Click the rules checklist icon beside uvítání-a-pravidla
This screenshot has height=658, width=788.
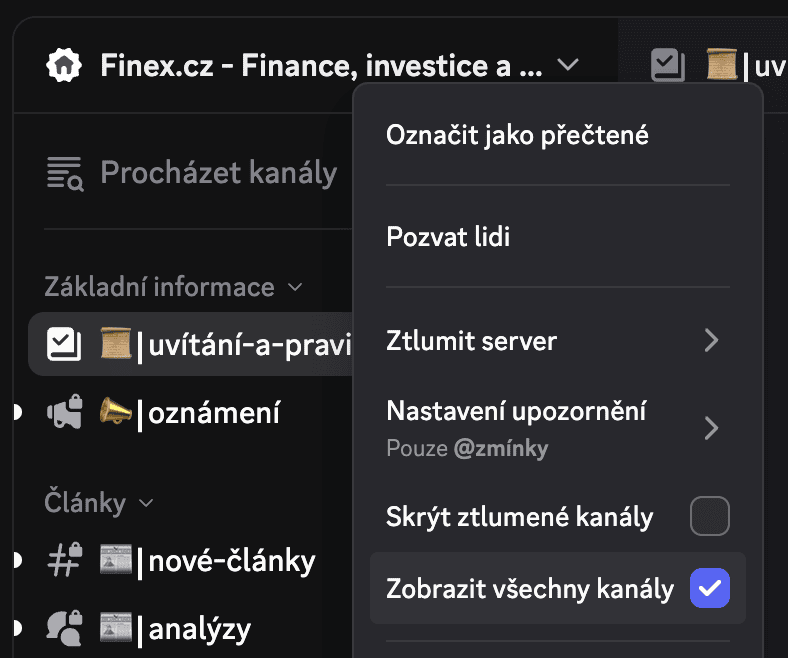[x=64, y=345]
